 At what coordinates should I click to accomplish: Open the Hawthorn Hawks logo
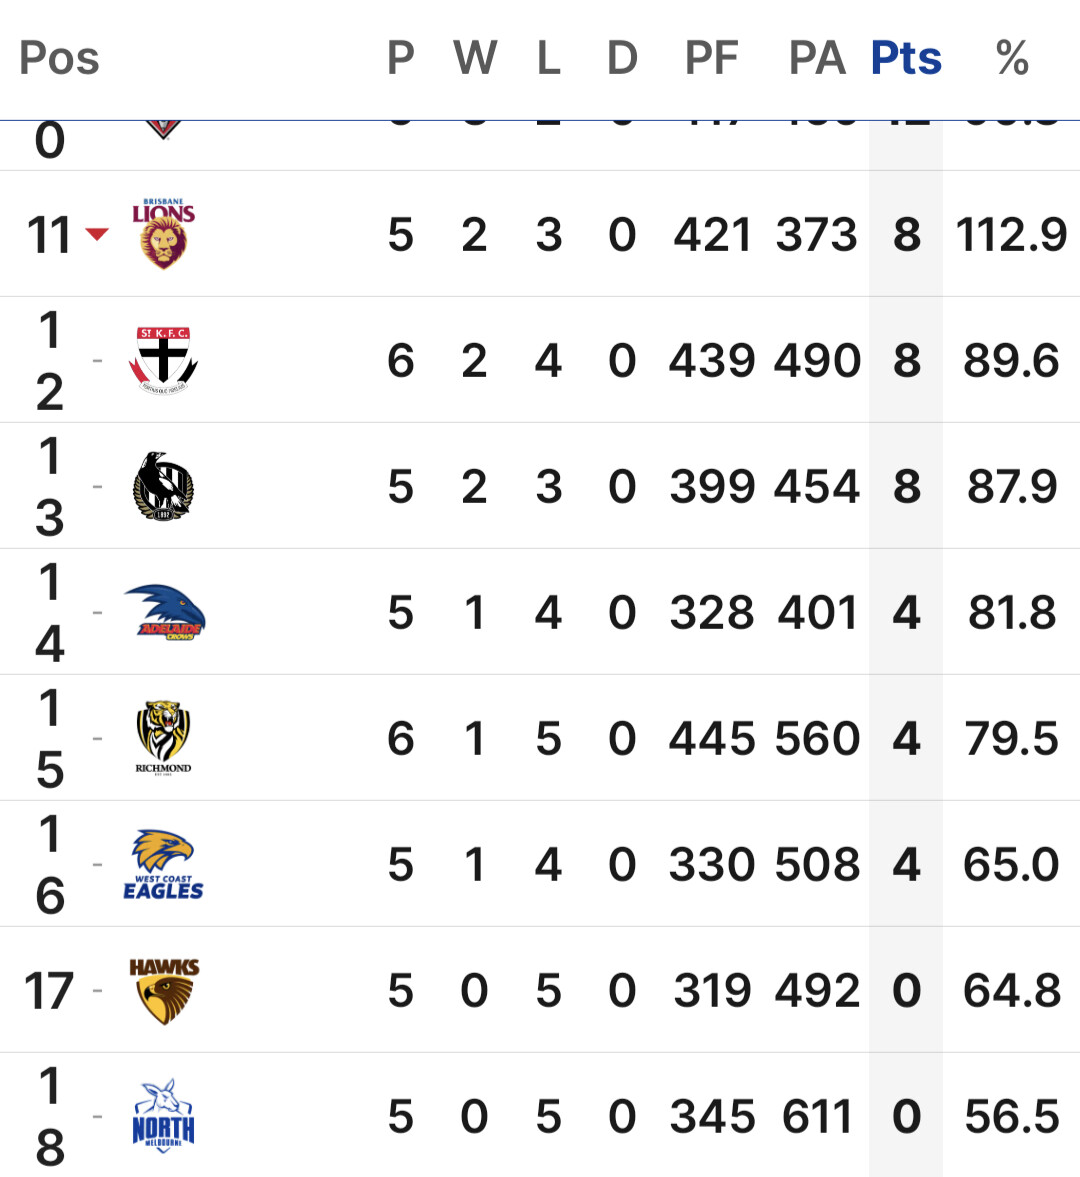point(164,991)
